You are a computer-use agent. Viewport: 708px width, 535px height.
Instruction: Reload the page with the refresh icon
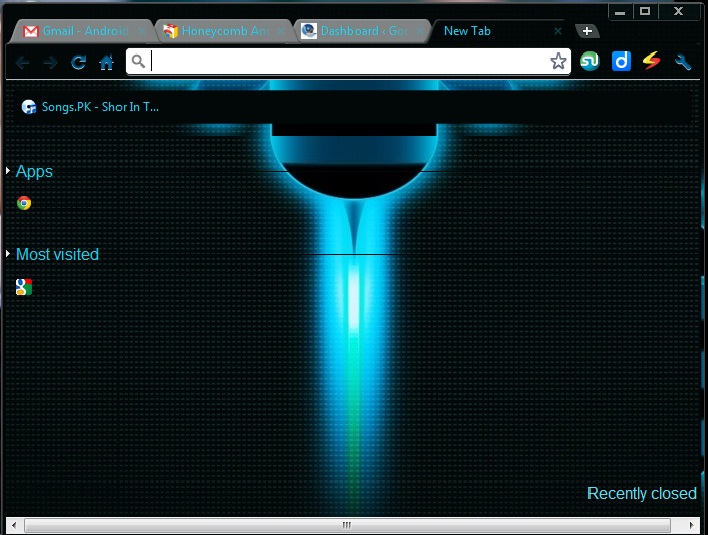78,62
